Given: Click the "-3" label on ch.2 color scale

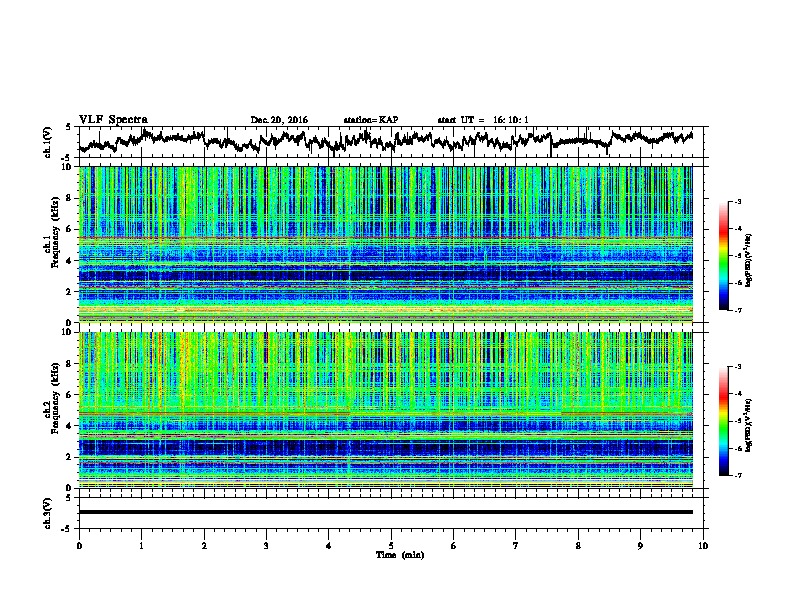Looking at the screenshot, I should coord(738,367).
